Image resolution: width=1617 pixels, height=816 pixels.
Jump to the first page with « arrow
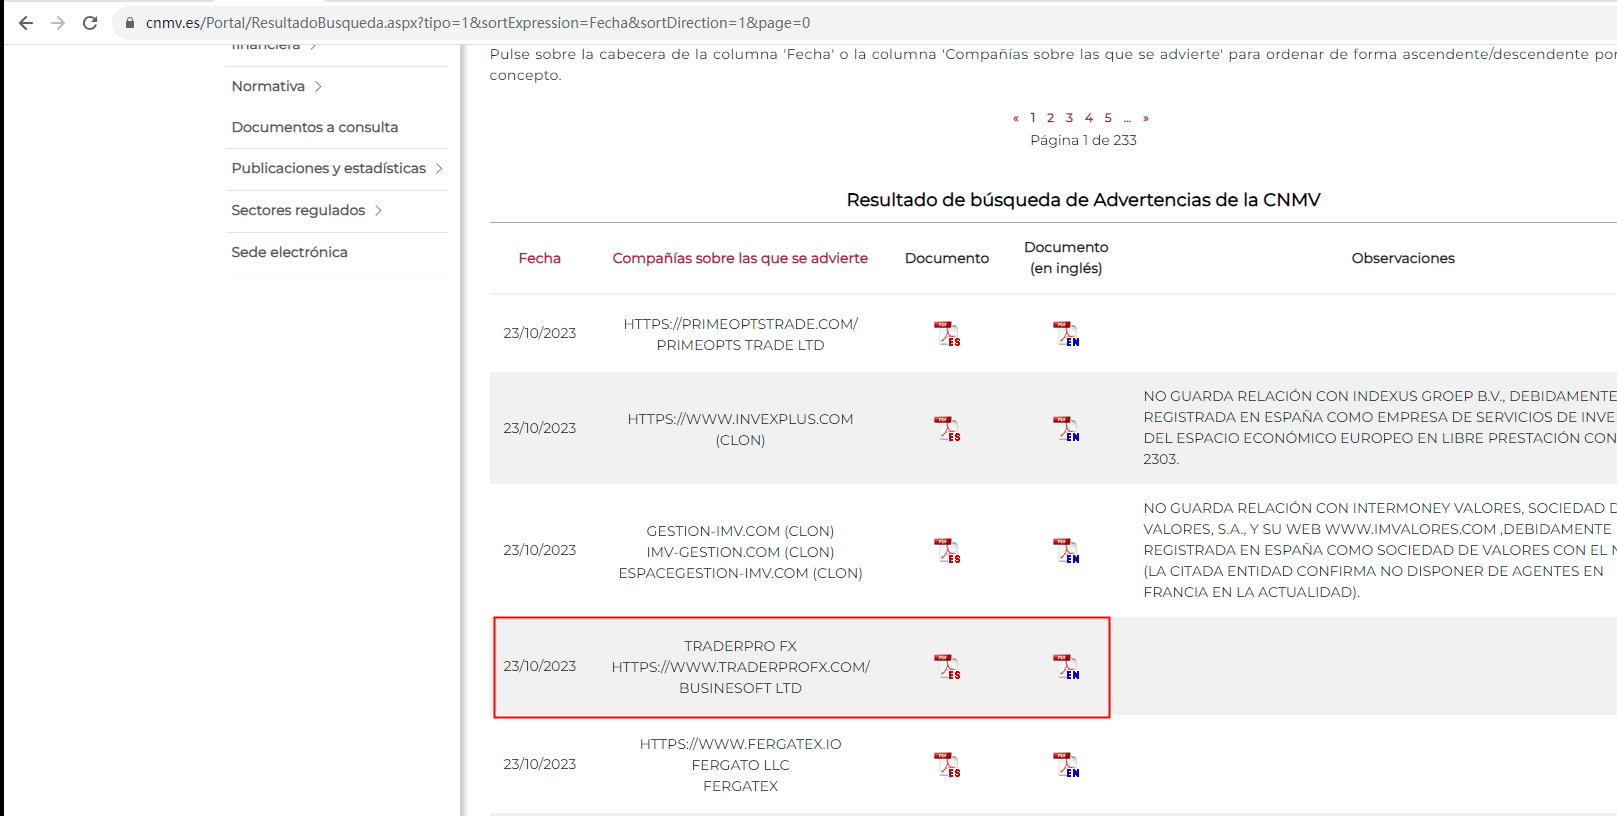pos(1016,118)
